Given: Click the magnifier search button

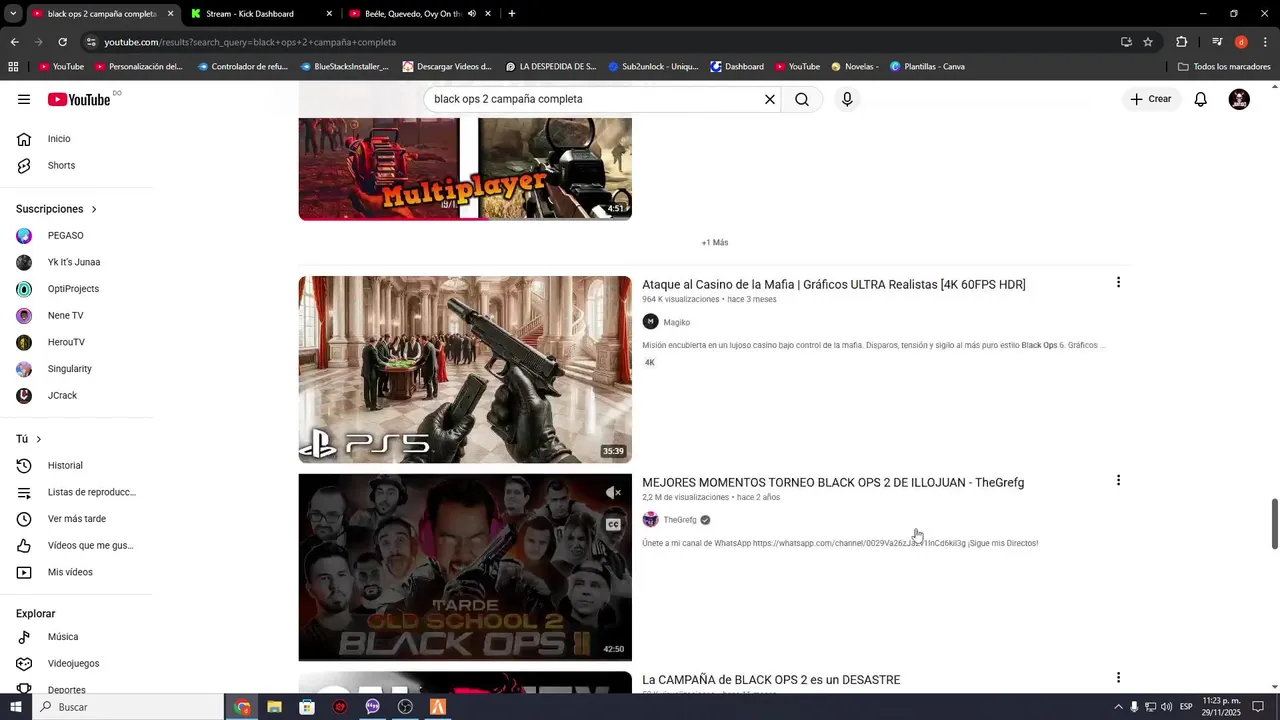Looking at the screenshot, I should (802, 99).
